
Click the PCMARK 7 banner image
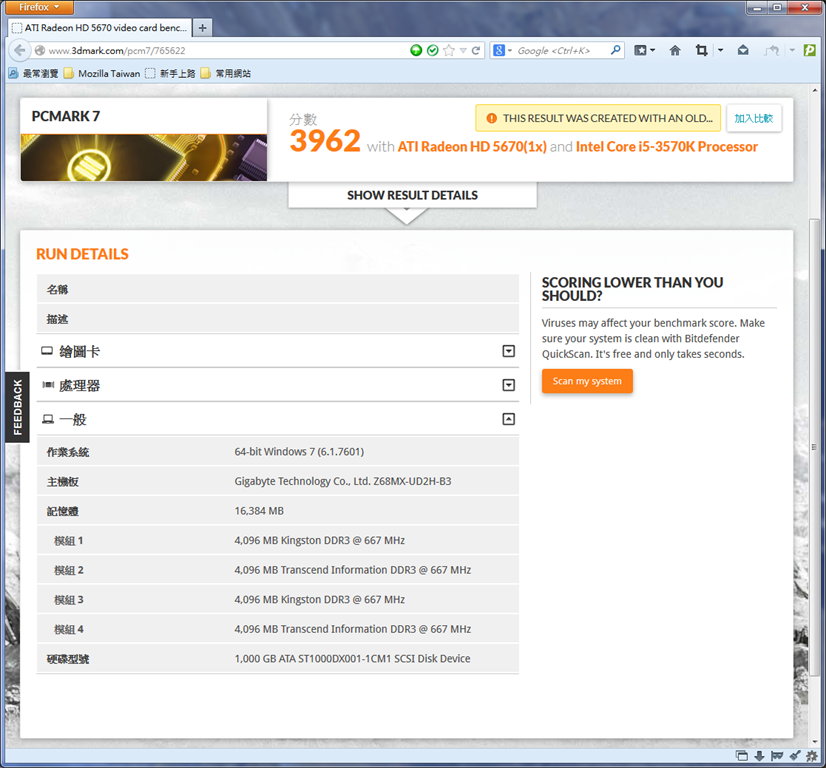click(144, 157)
